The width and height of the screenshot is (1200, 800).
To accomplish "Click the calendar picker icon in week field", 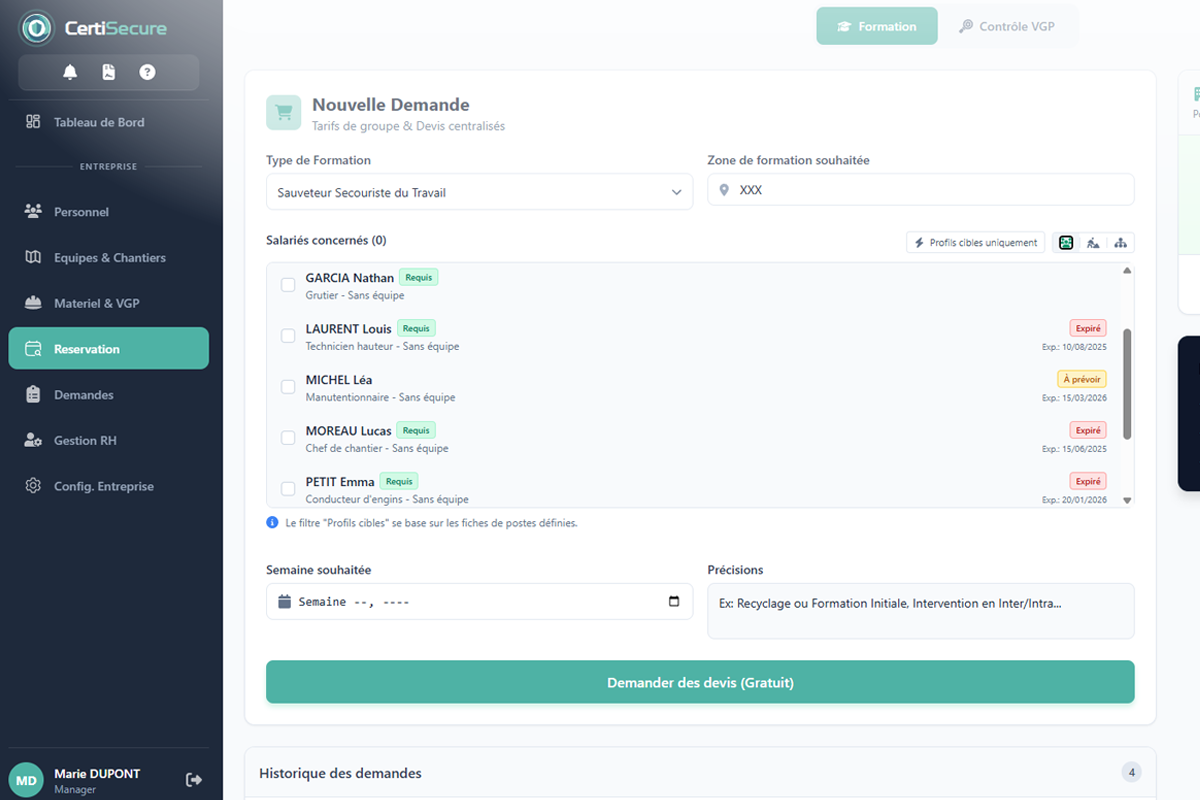I will click(x=673, y=601).
